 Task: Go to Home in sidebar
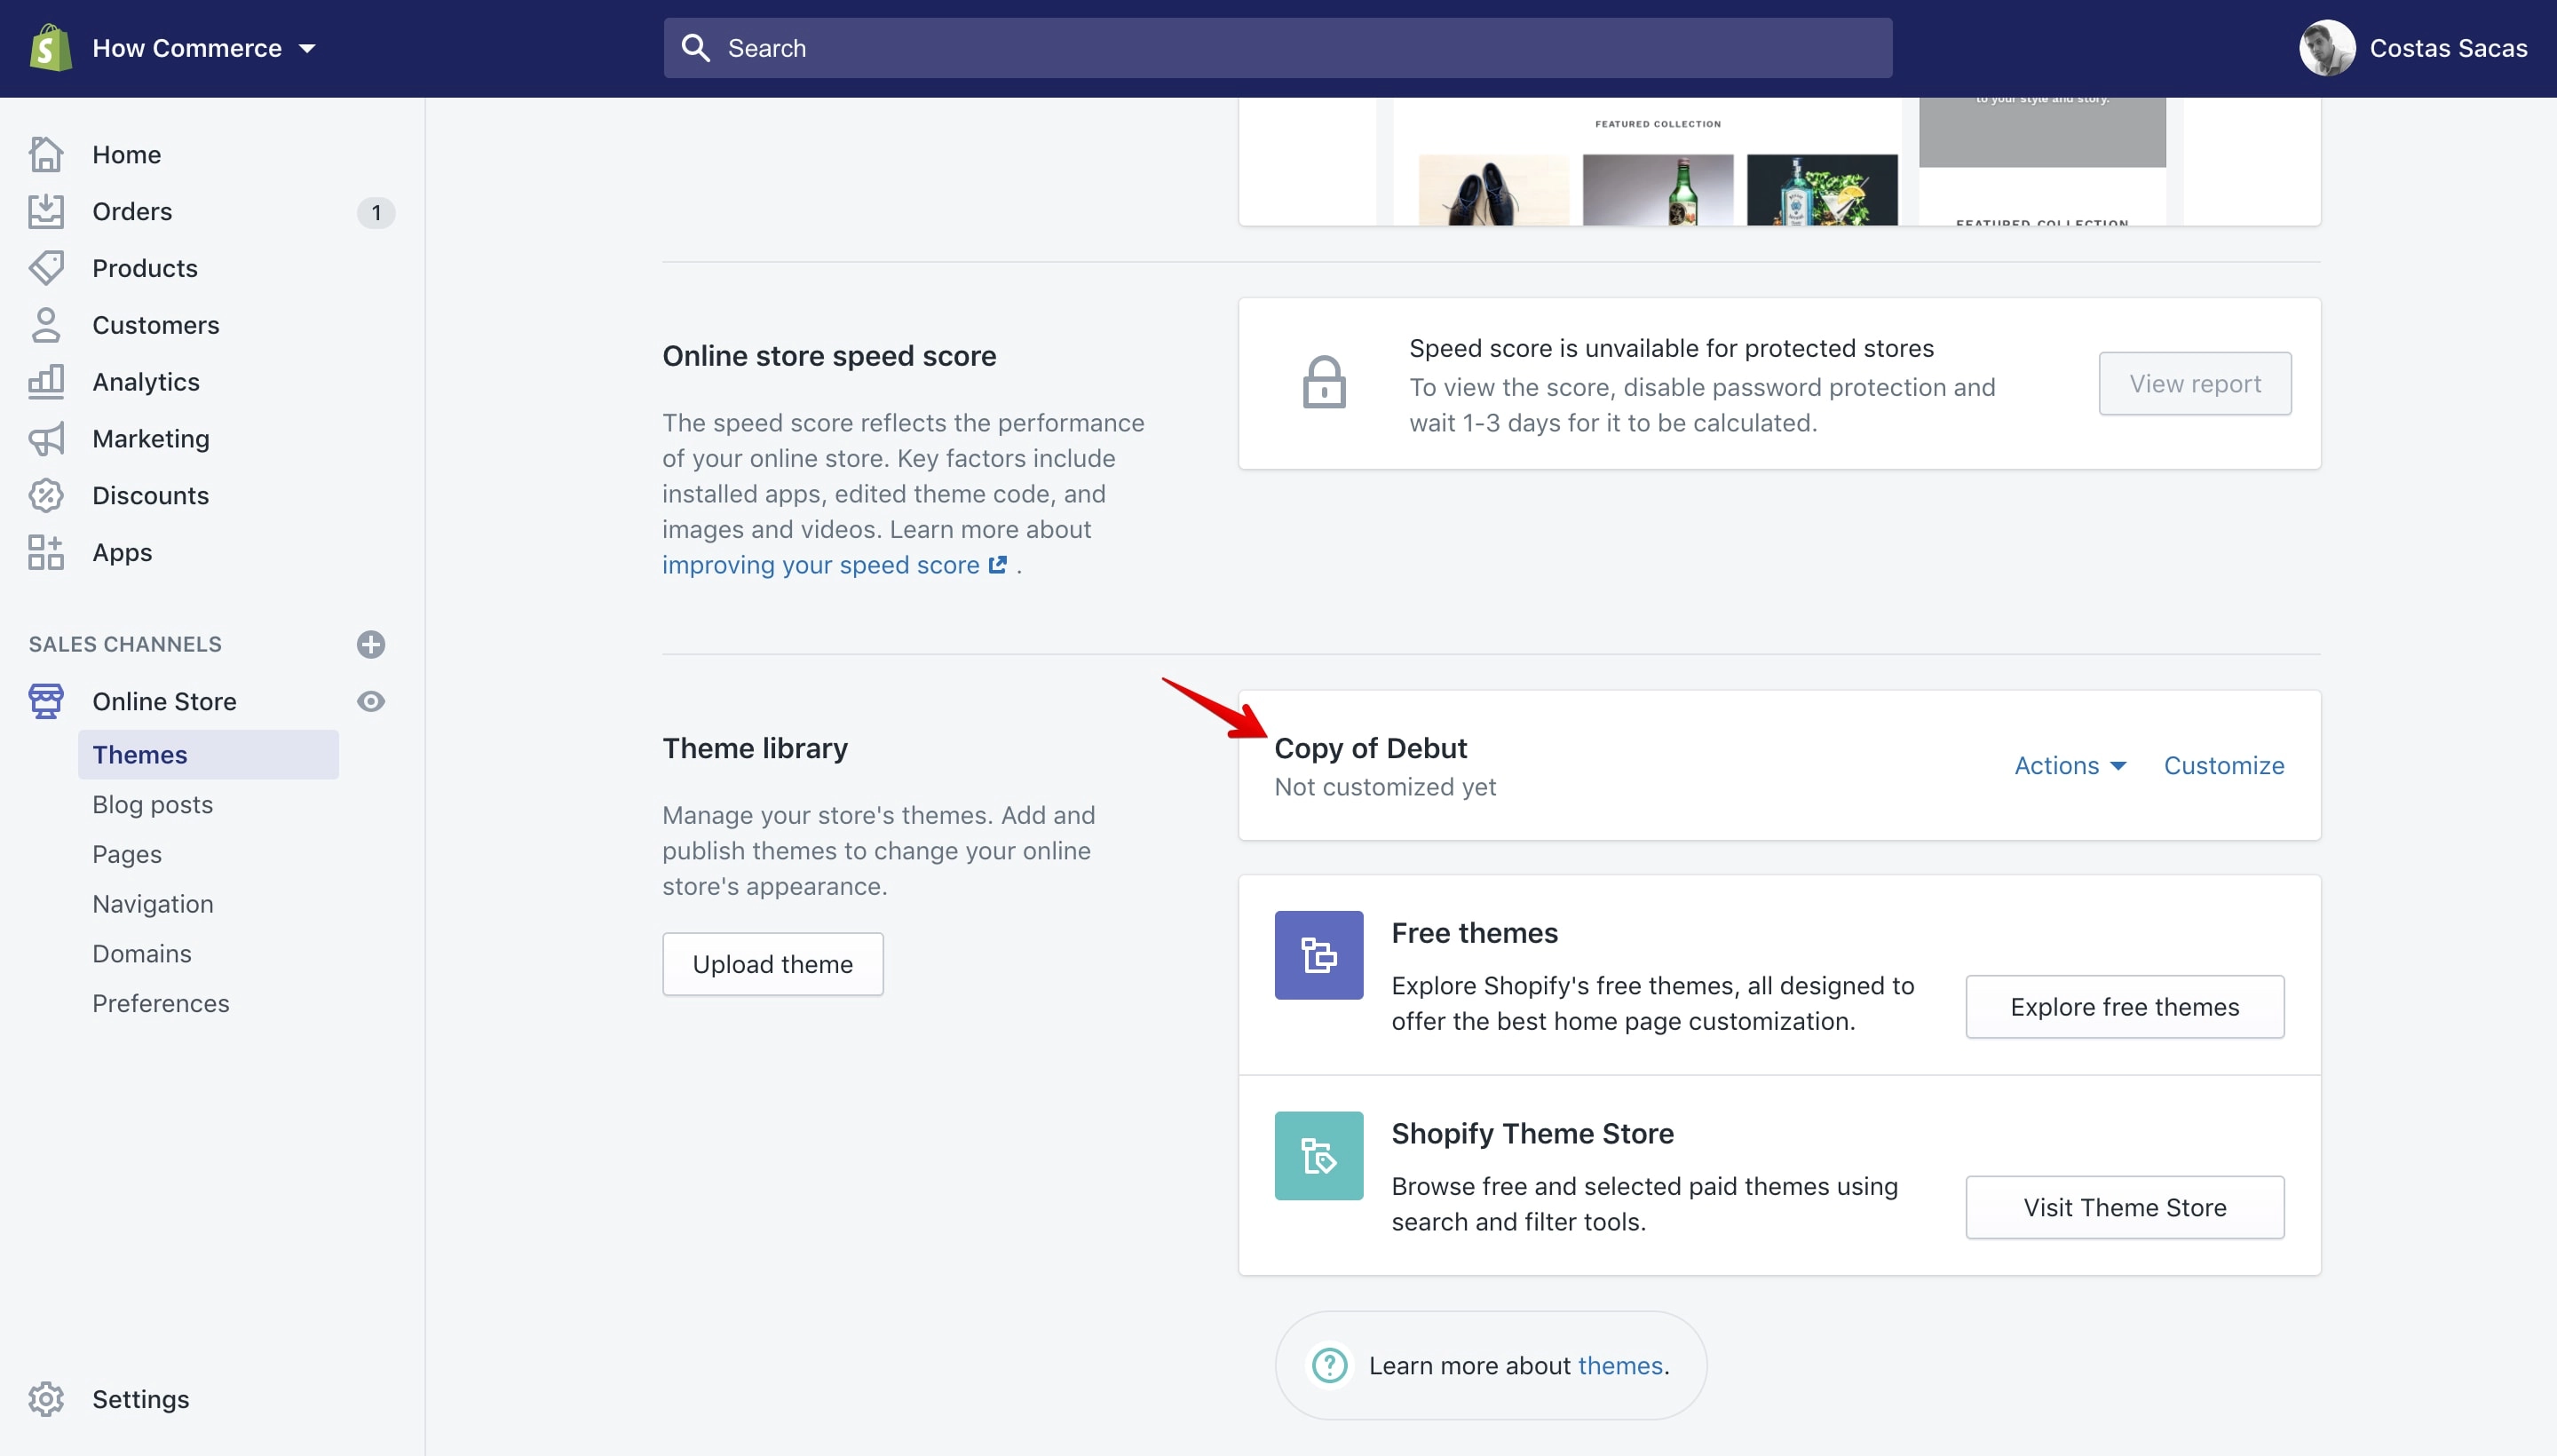(126, 154)
